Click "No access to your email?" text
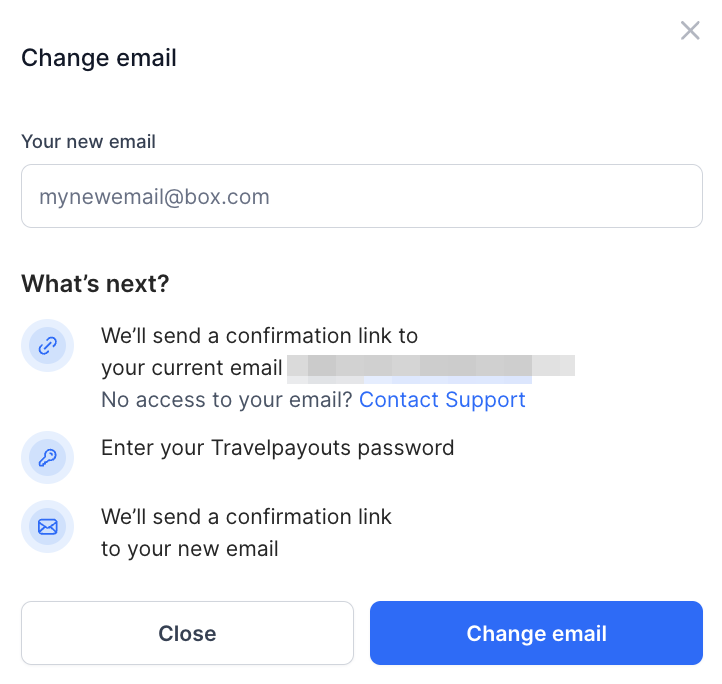Screen dimensions: 722x684 pos(227,399)
